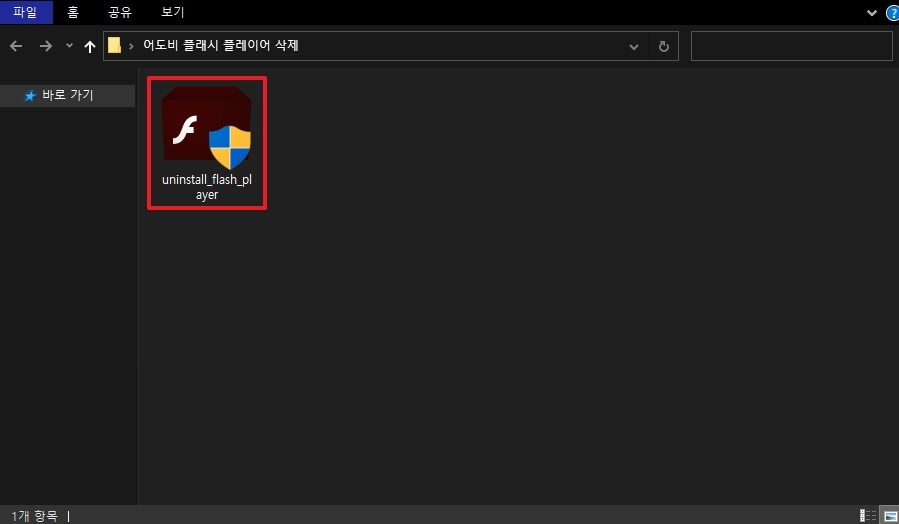This screenshot has width=899, height=524.
Task: Open Help with the question mark icon
Action: pyautogui.click(x=893, y=13)
